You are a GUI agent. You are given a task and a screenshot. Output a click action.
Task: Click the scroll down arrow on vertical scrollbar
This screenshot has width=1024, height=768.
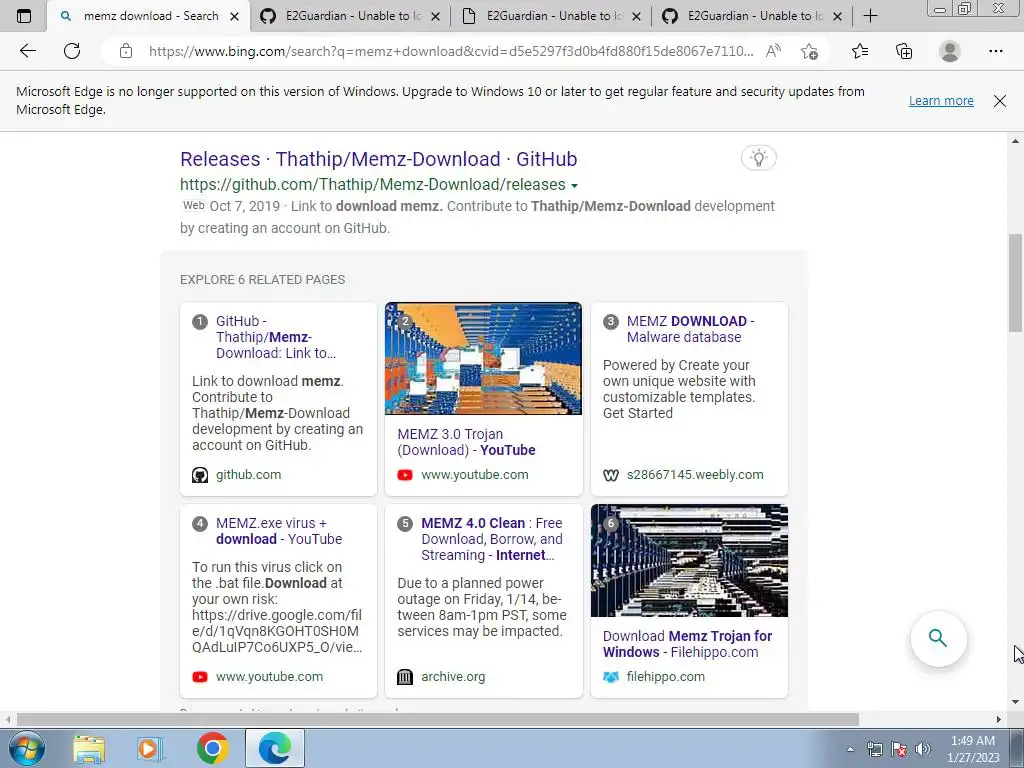[1015, 702]
